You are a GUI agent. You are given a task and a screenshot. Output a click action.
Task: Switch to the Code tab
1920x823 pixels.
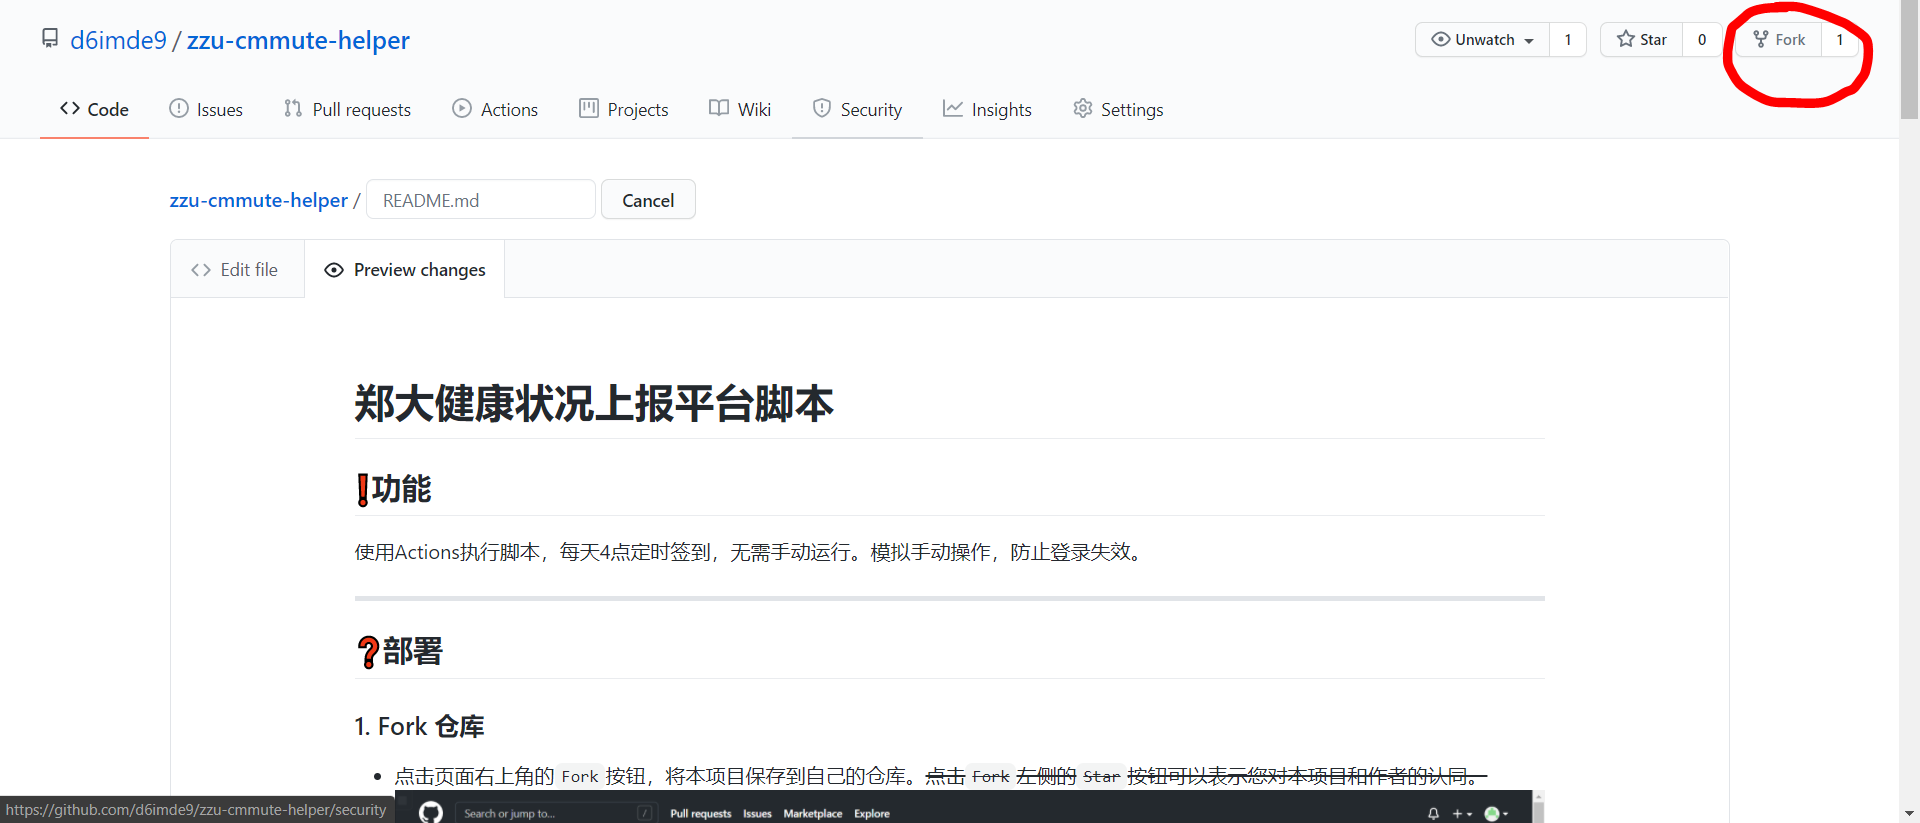(x=94, y=109)
